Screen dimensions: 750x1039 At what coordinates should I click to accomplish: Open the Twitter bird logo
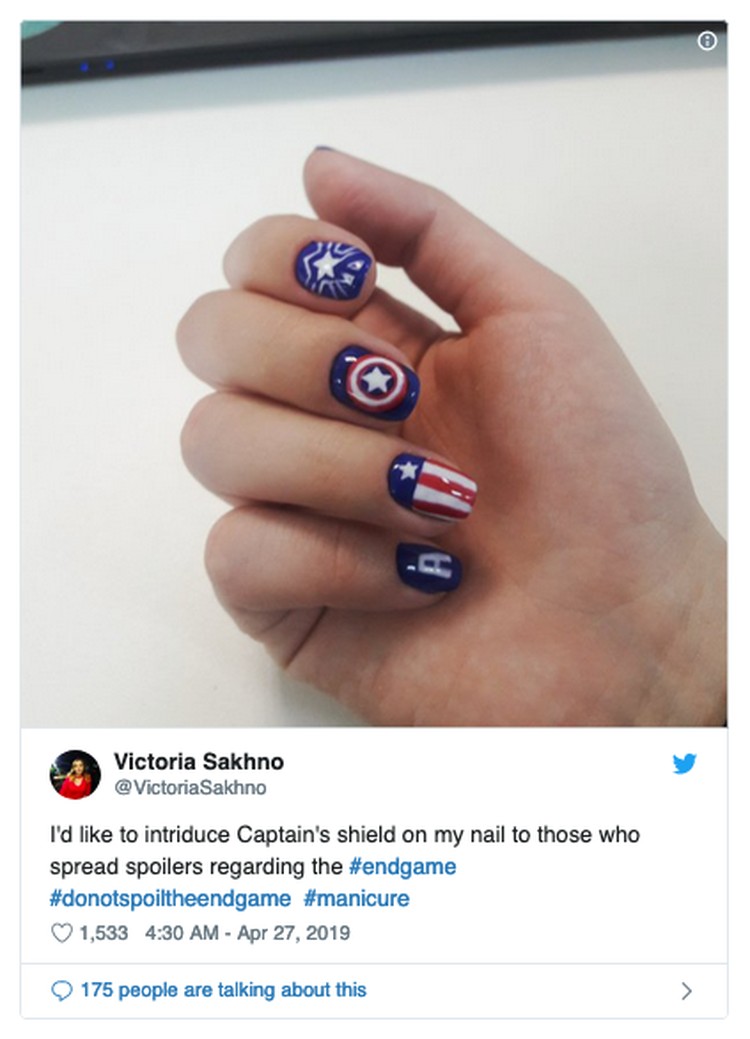[x=684, y=763]
